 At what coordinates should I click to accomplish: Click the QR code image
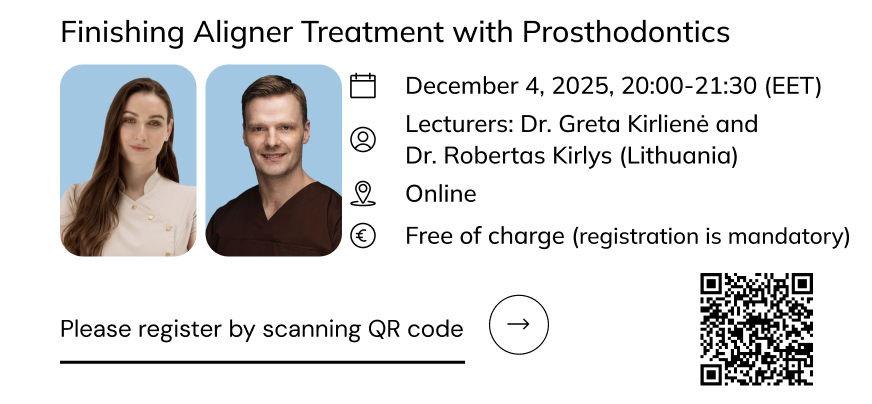coord(756,329)
